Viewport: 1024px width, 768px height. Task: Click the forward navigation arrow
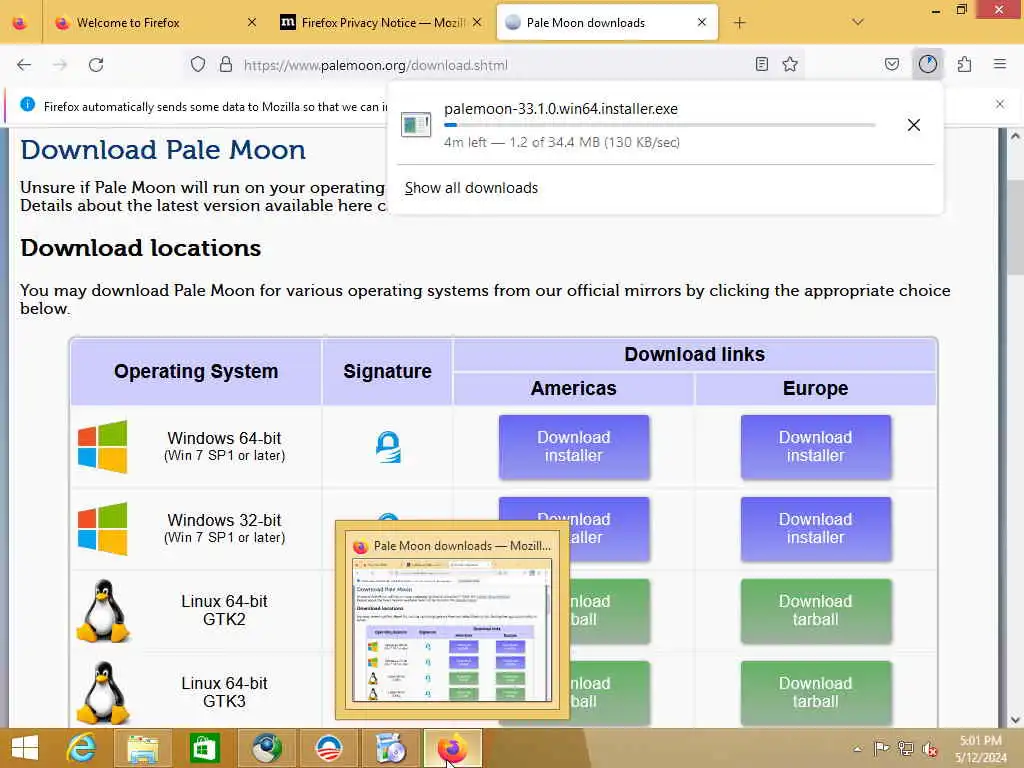(60, 65)
